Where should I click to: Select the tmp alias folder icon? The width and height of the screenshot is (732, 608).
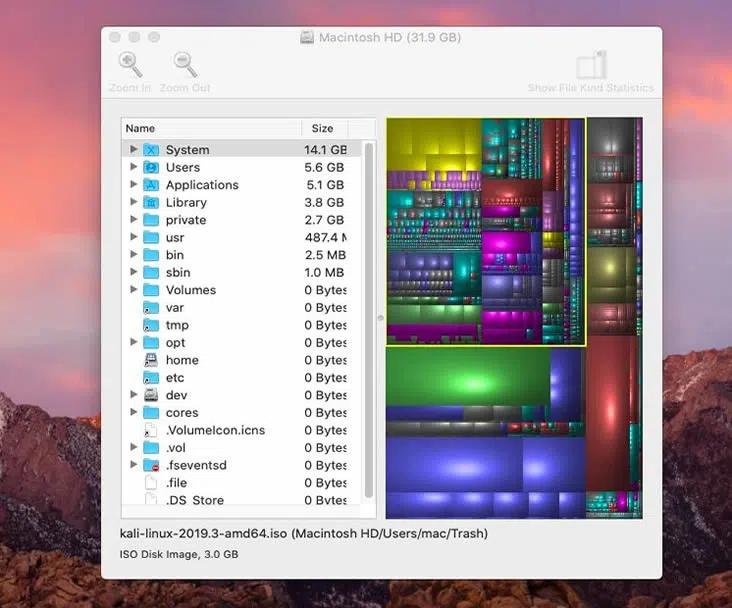tap(151, 325)
